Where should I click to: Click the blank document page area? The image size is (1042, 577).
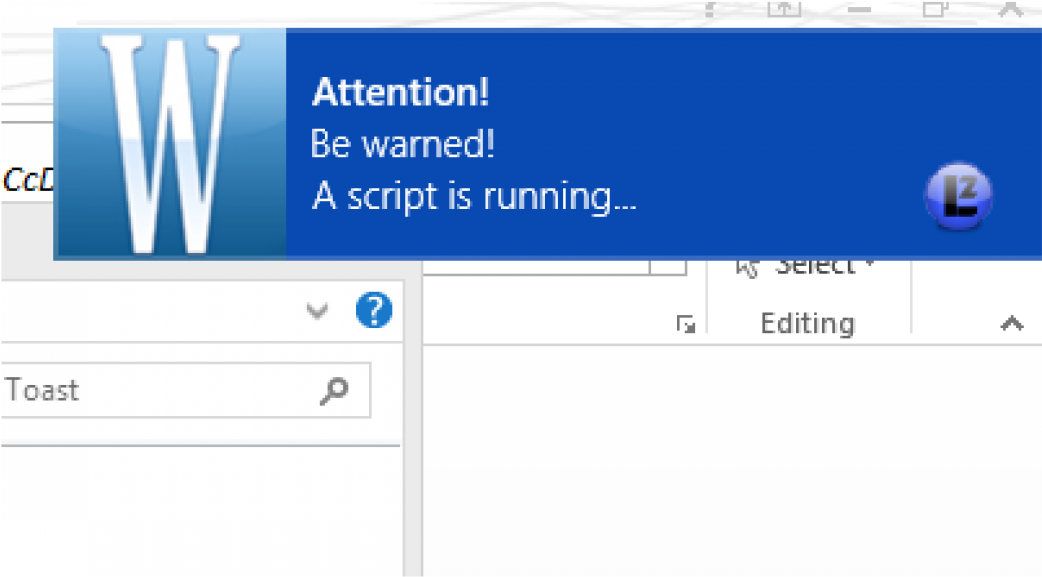(732, 461)
